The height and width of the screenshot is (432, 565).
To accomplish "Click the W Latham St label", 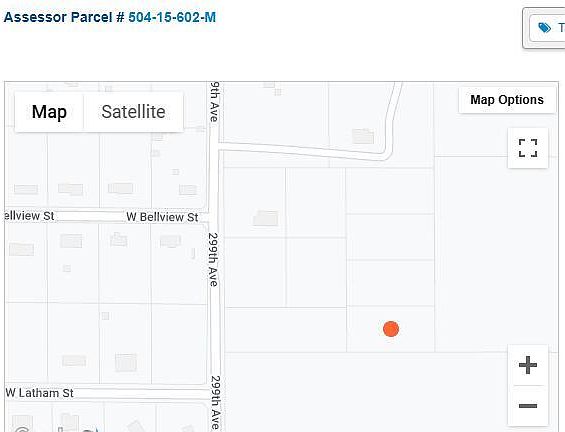I will (40, 393).
